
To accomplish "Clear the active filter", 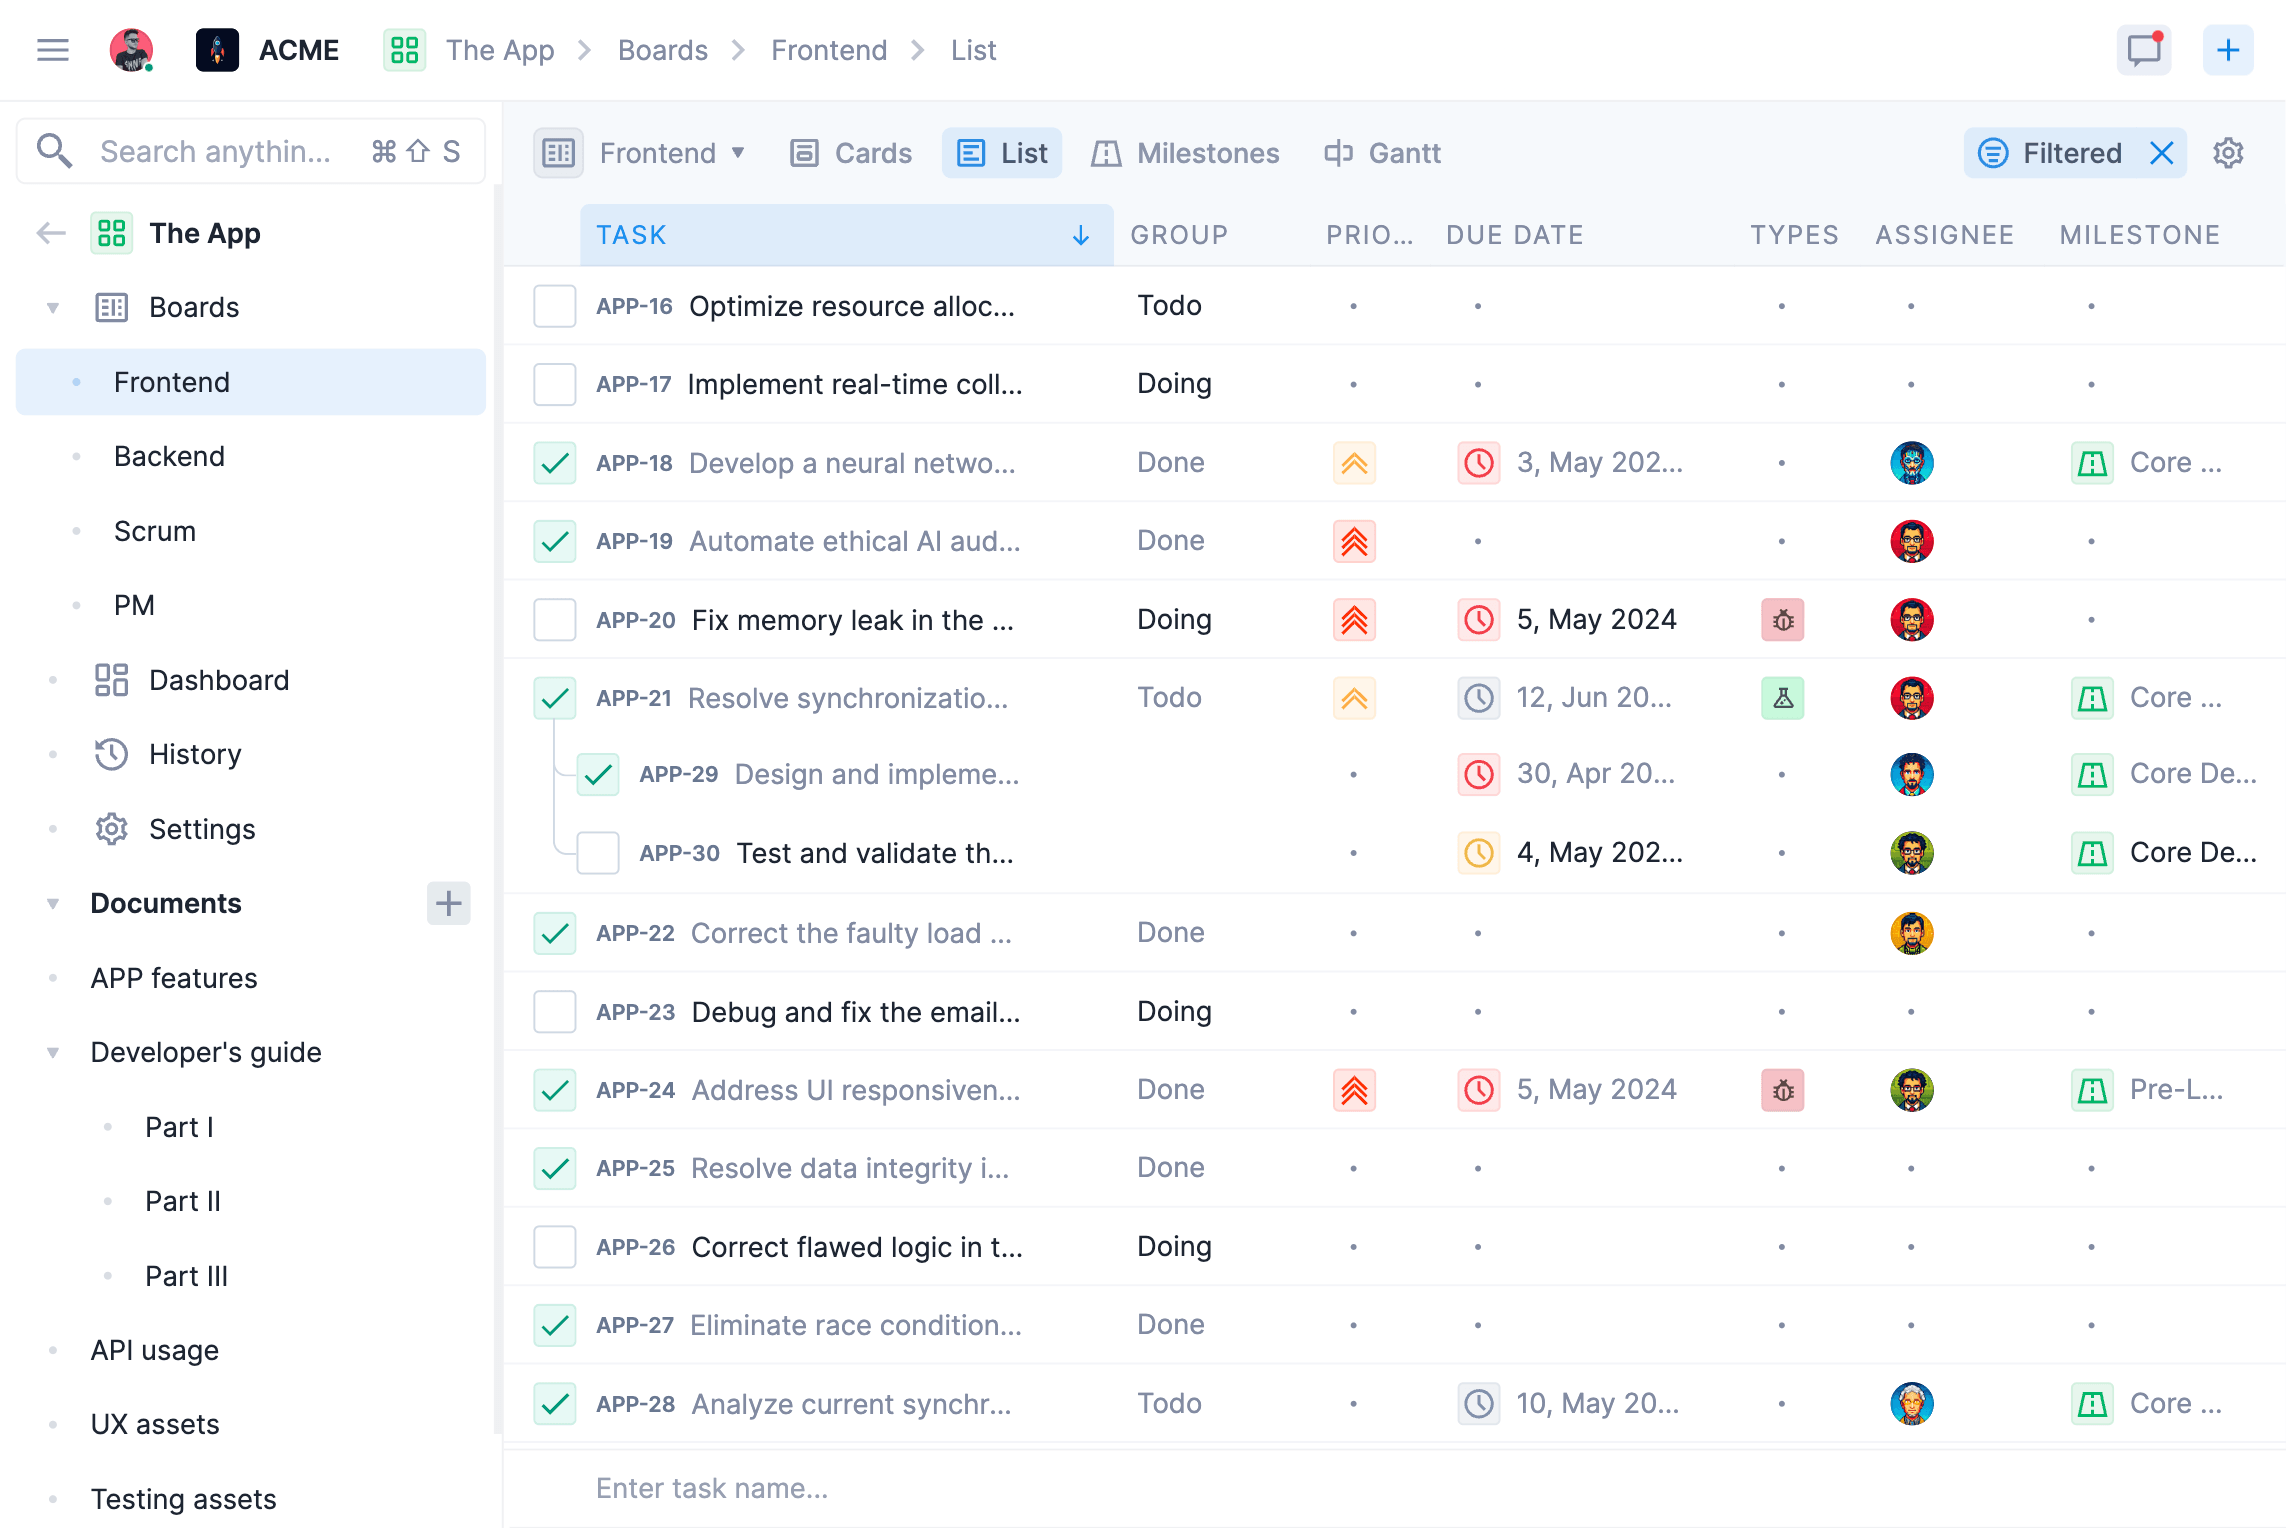I will pyautogui.click(x=2162, y=153).
